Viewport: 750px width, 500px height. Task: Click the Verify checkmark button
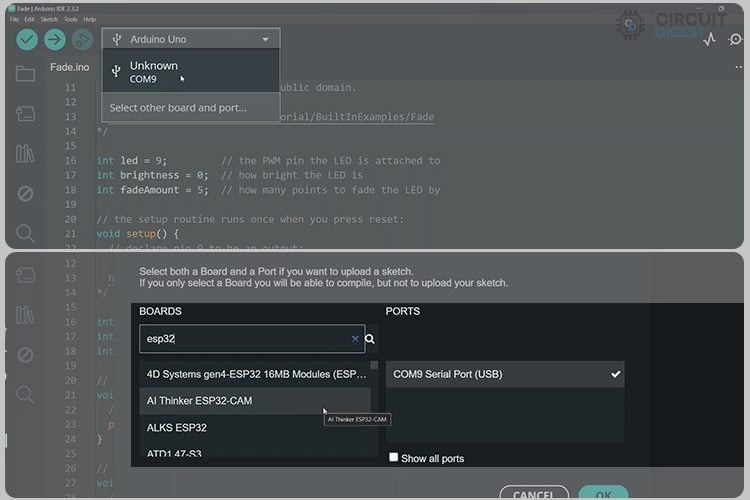(x=27, y=40)
